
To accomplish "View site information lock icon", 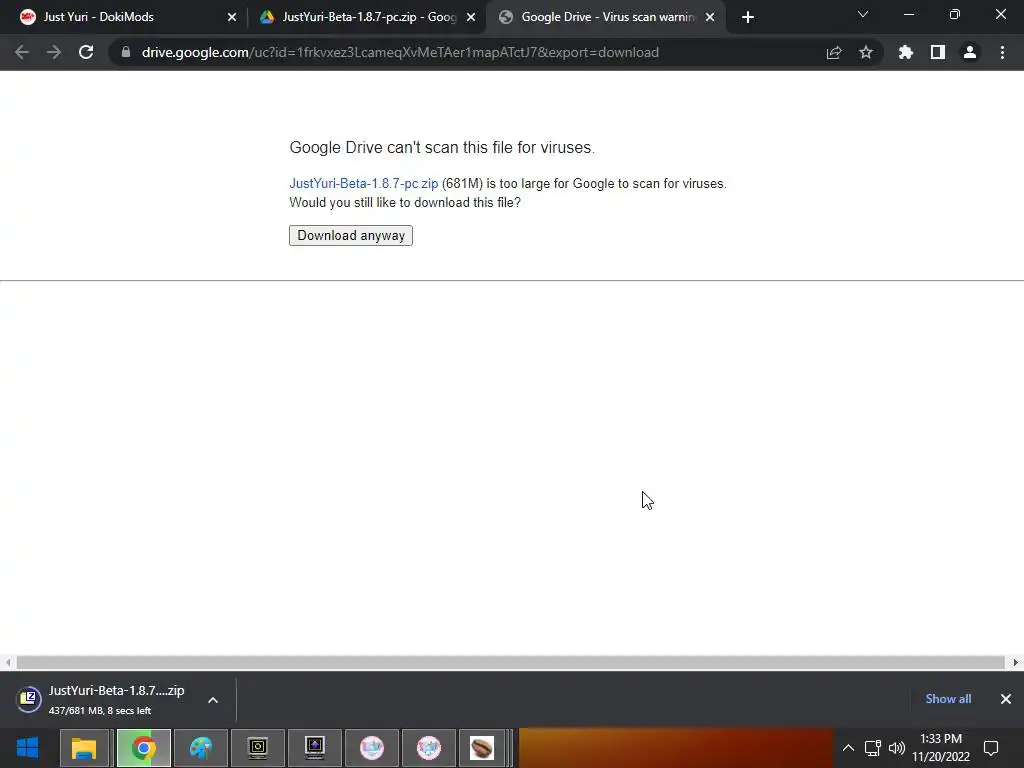I will click(126, 52).
